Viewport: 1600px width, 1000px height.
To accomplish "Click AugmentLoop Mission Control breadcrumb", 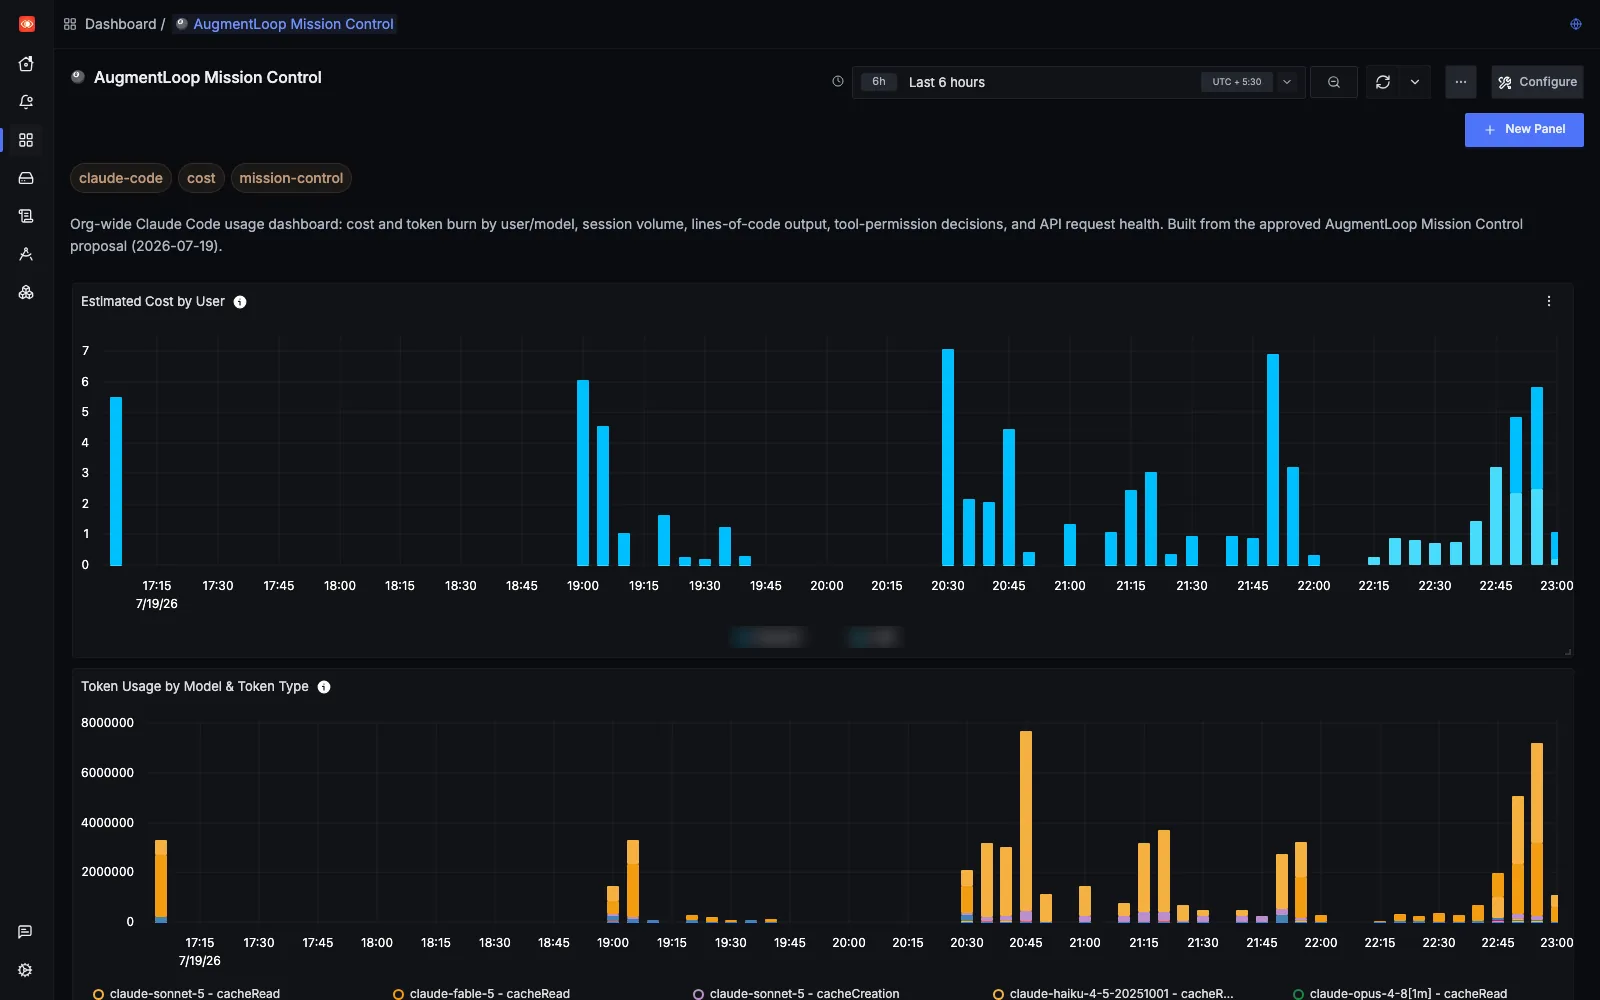I will click(285, 24).
